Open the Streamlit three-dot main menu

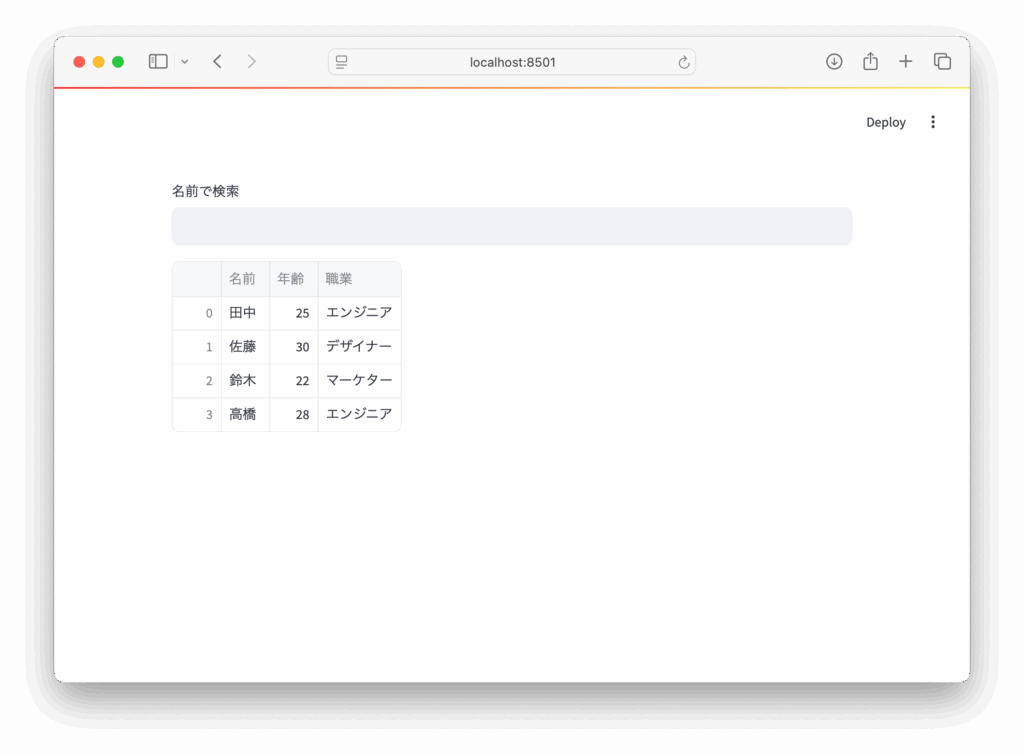click(x=933, y=122)
